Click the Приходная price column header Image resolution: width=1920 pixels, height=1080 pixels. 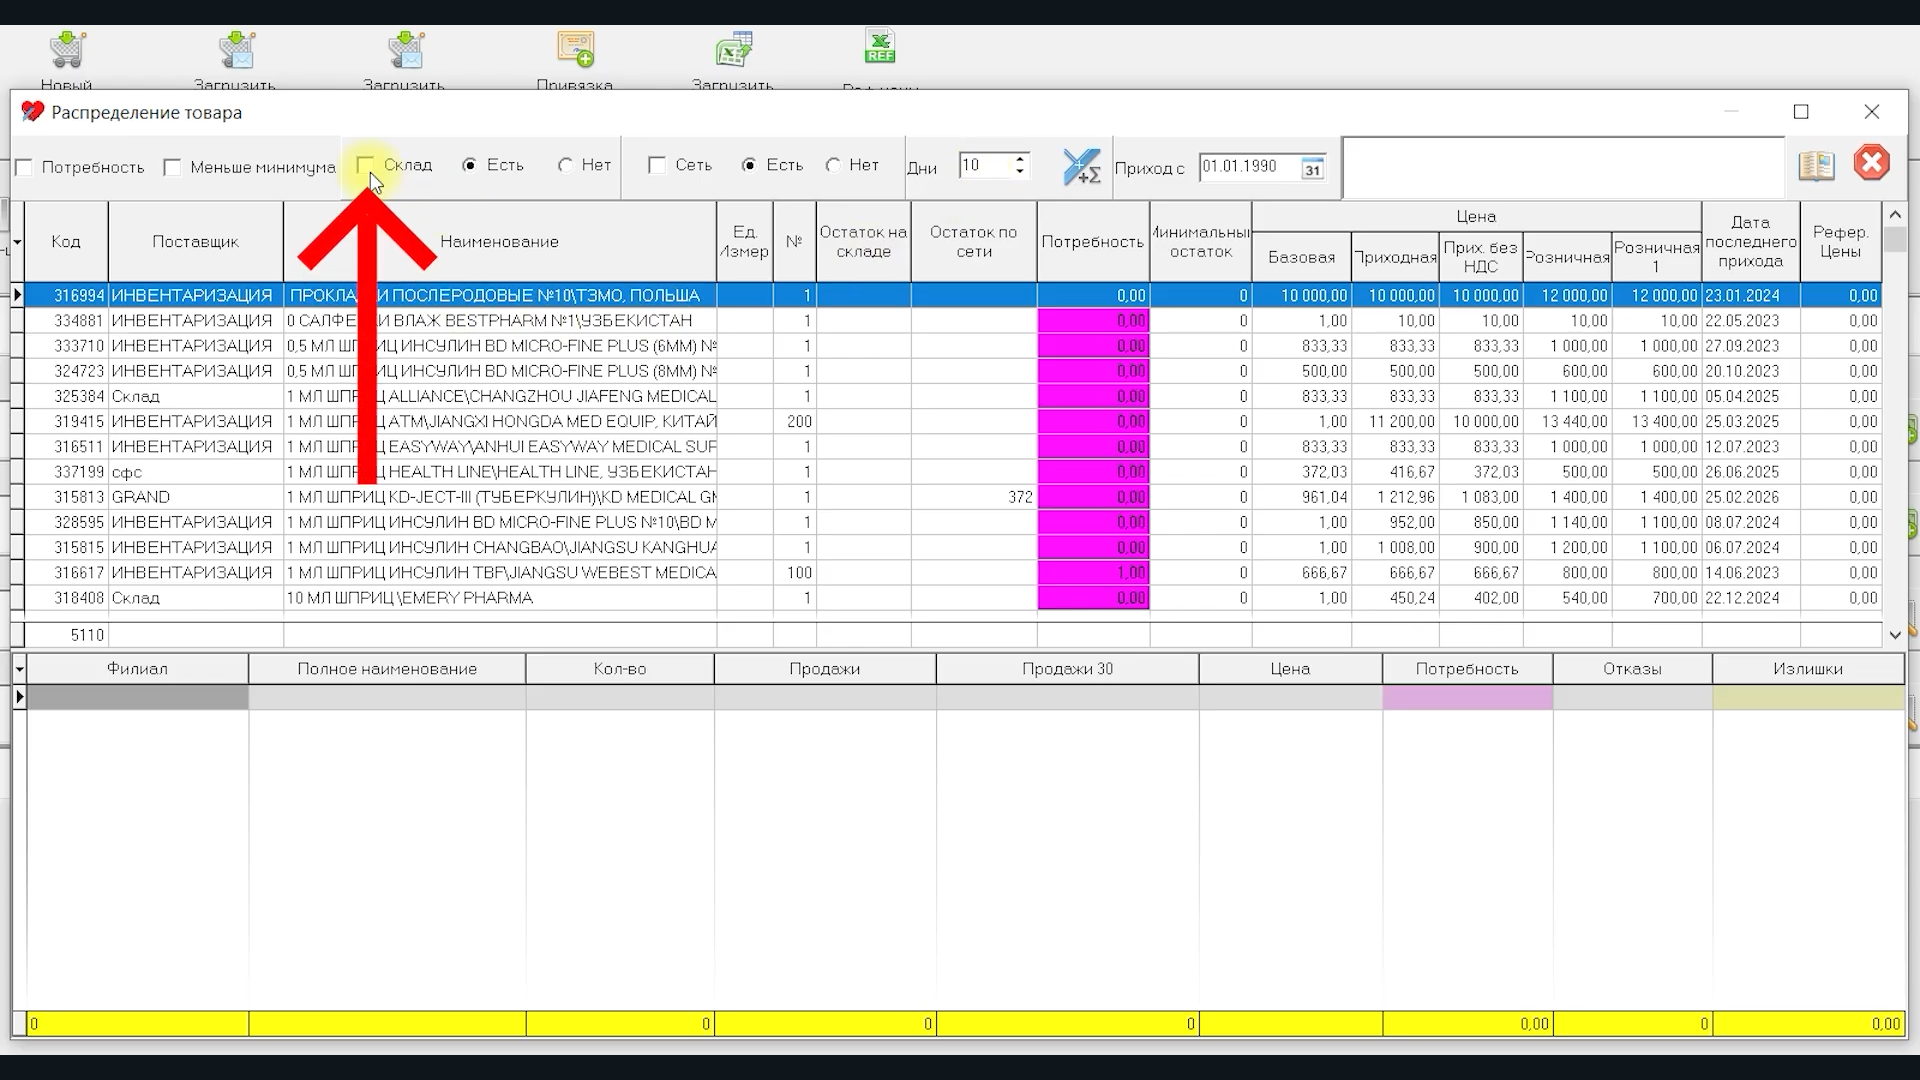coord(1395,257)
